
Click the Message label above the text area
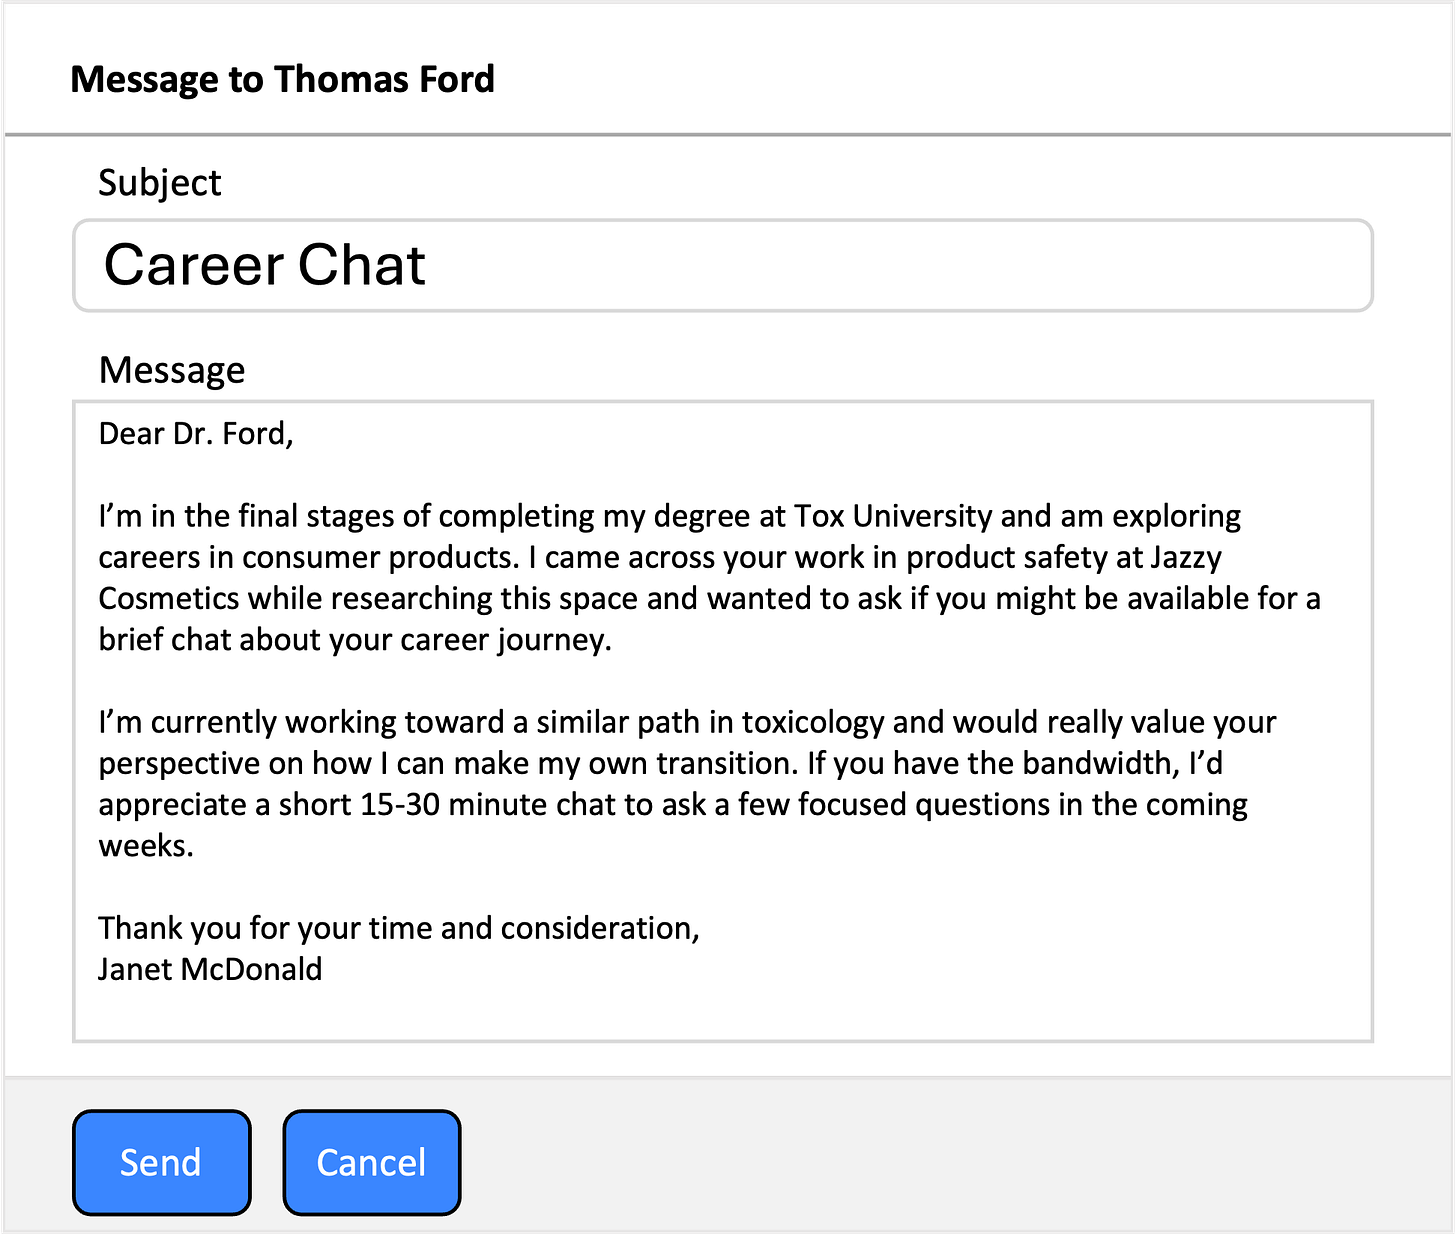(x=172, y=370)
